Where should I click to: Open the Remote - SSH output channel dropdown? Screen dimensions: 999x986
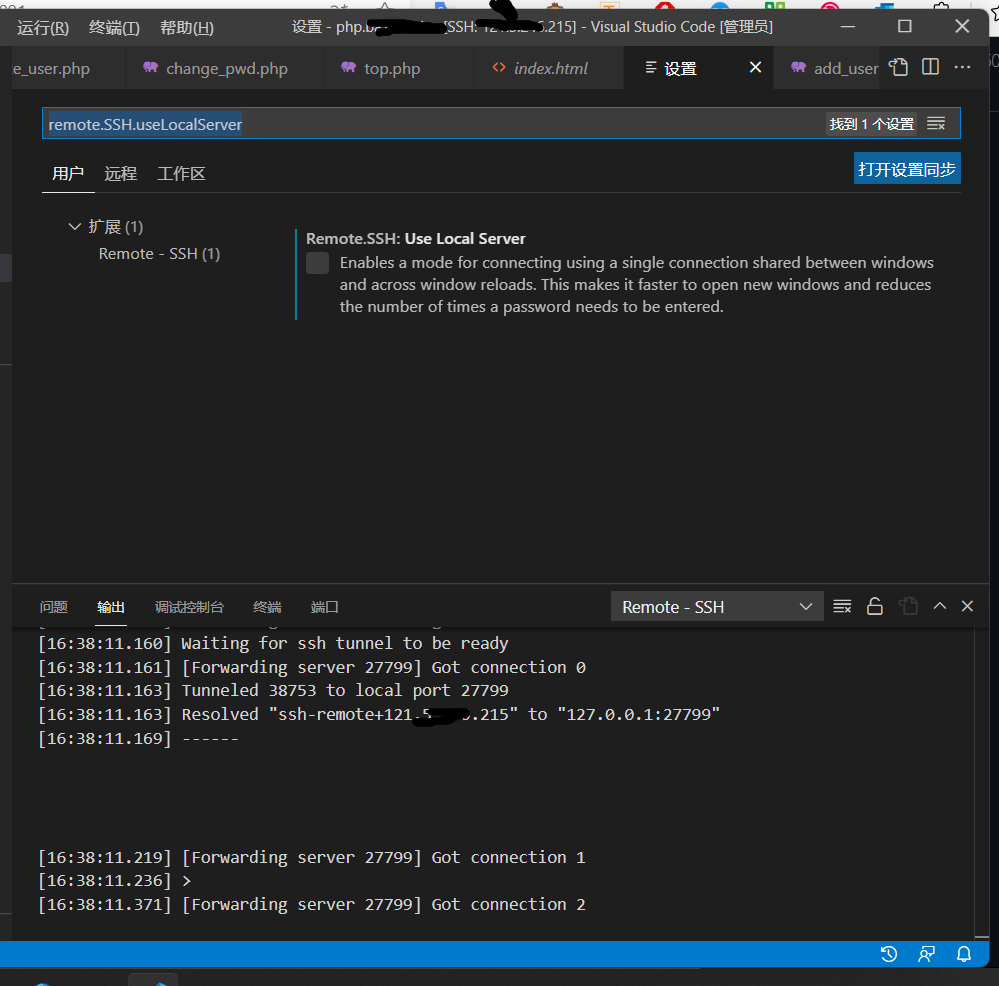(716, 606)
